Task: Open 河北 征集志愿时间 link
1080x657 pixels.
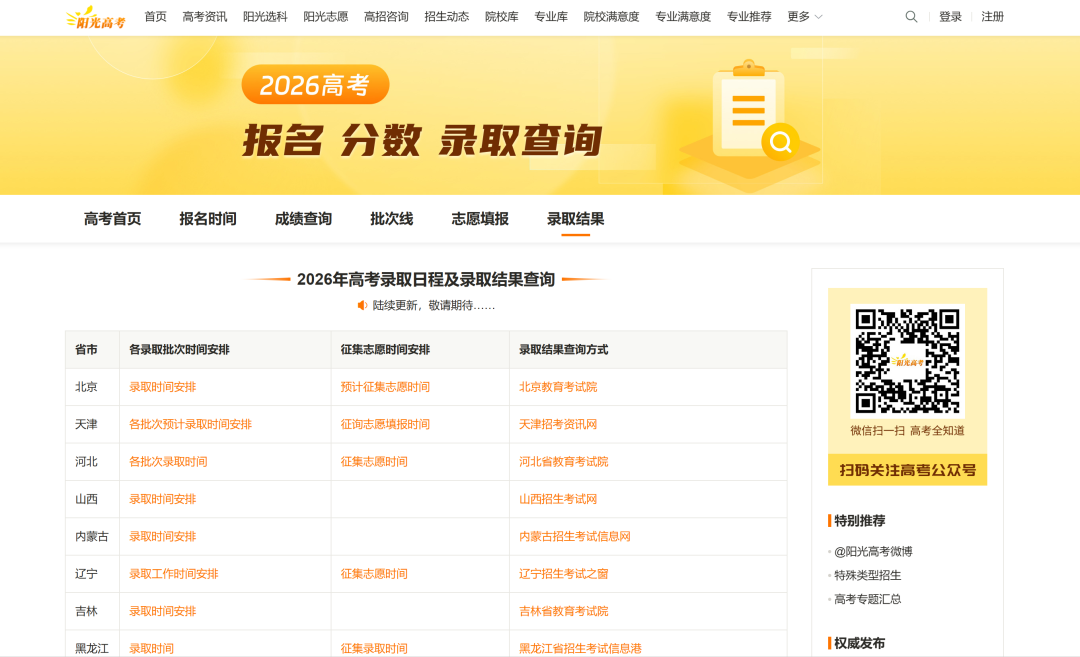Action: point(374,461)
